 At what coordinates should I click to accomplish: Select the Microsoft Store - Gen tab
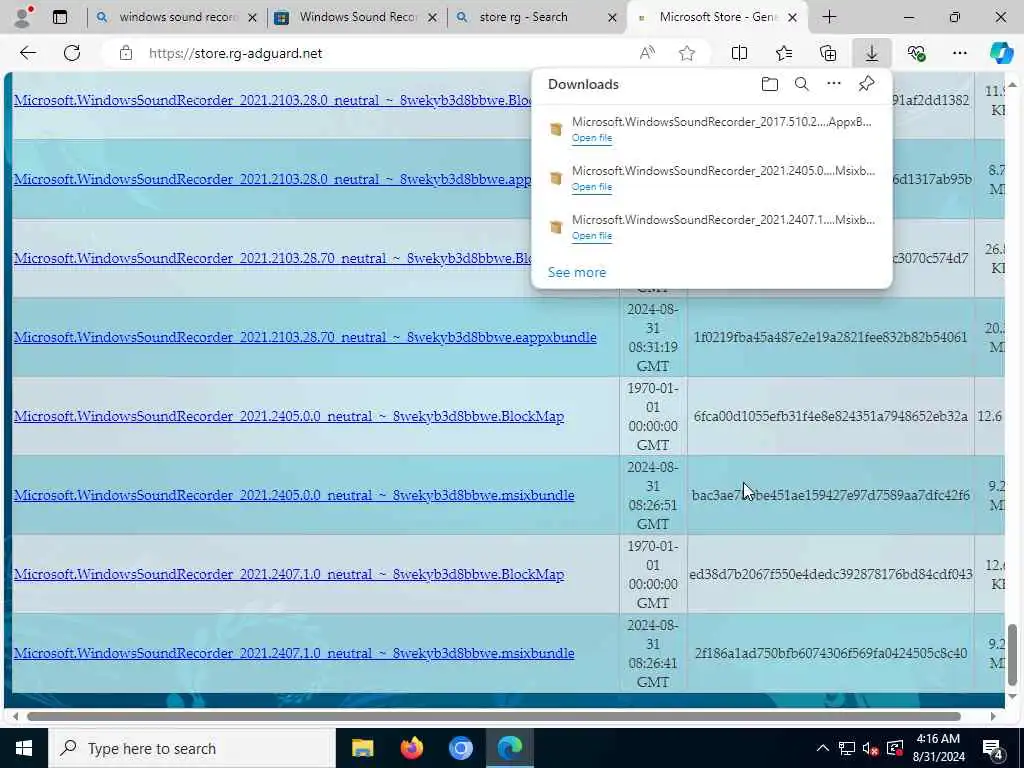click(717, 18)
